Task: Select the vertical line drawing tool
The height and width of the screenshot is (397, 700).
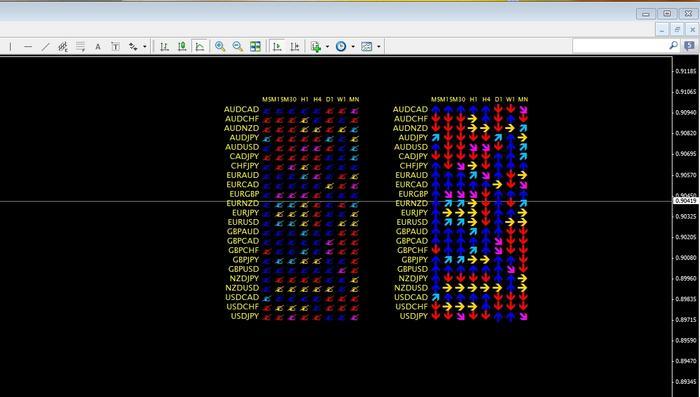Action: pos(10,46)
